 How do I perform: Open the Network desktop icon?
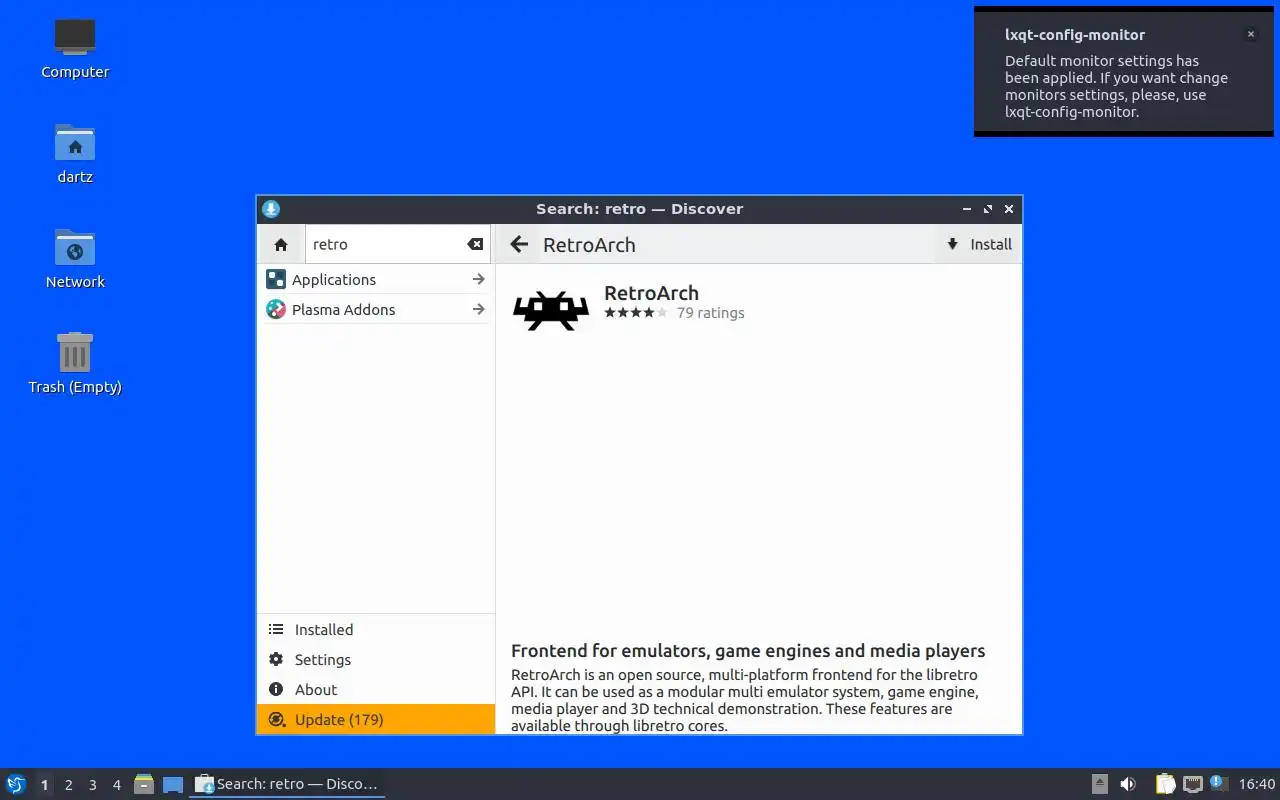click(75, 258)
